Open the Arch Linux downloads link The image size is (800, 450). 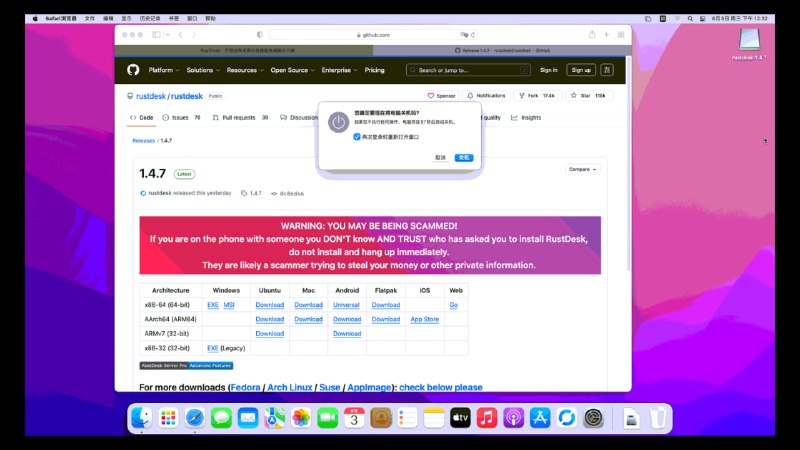[290, 387]
